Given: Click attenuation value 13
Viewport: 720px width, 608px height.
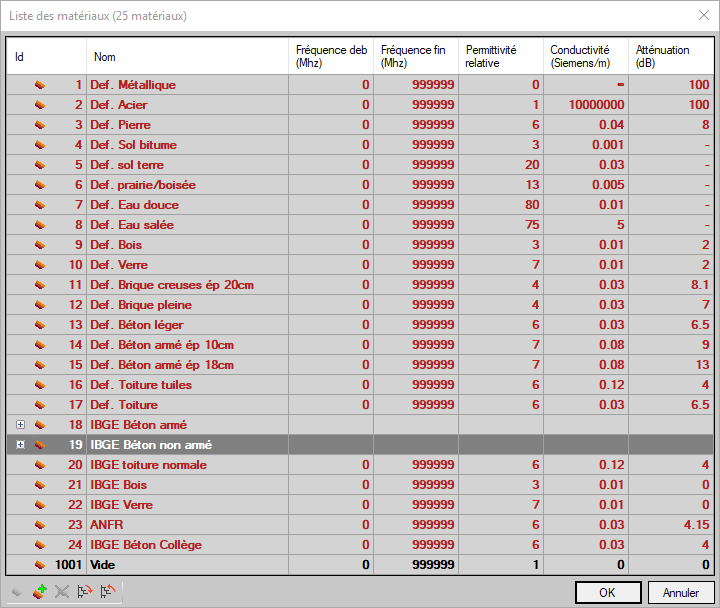Looking at the screenshot, I should coord(703,365).
